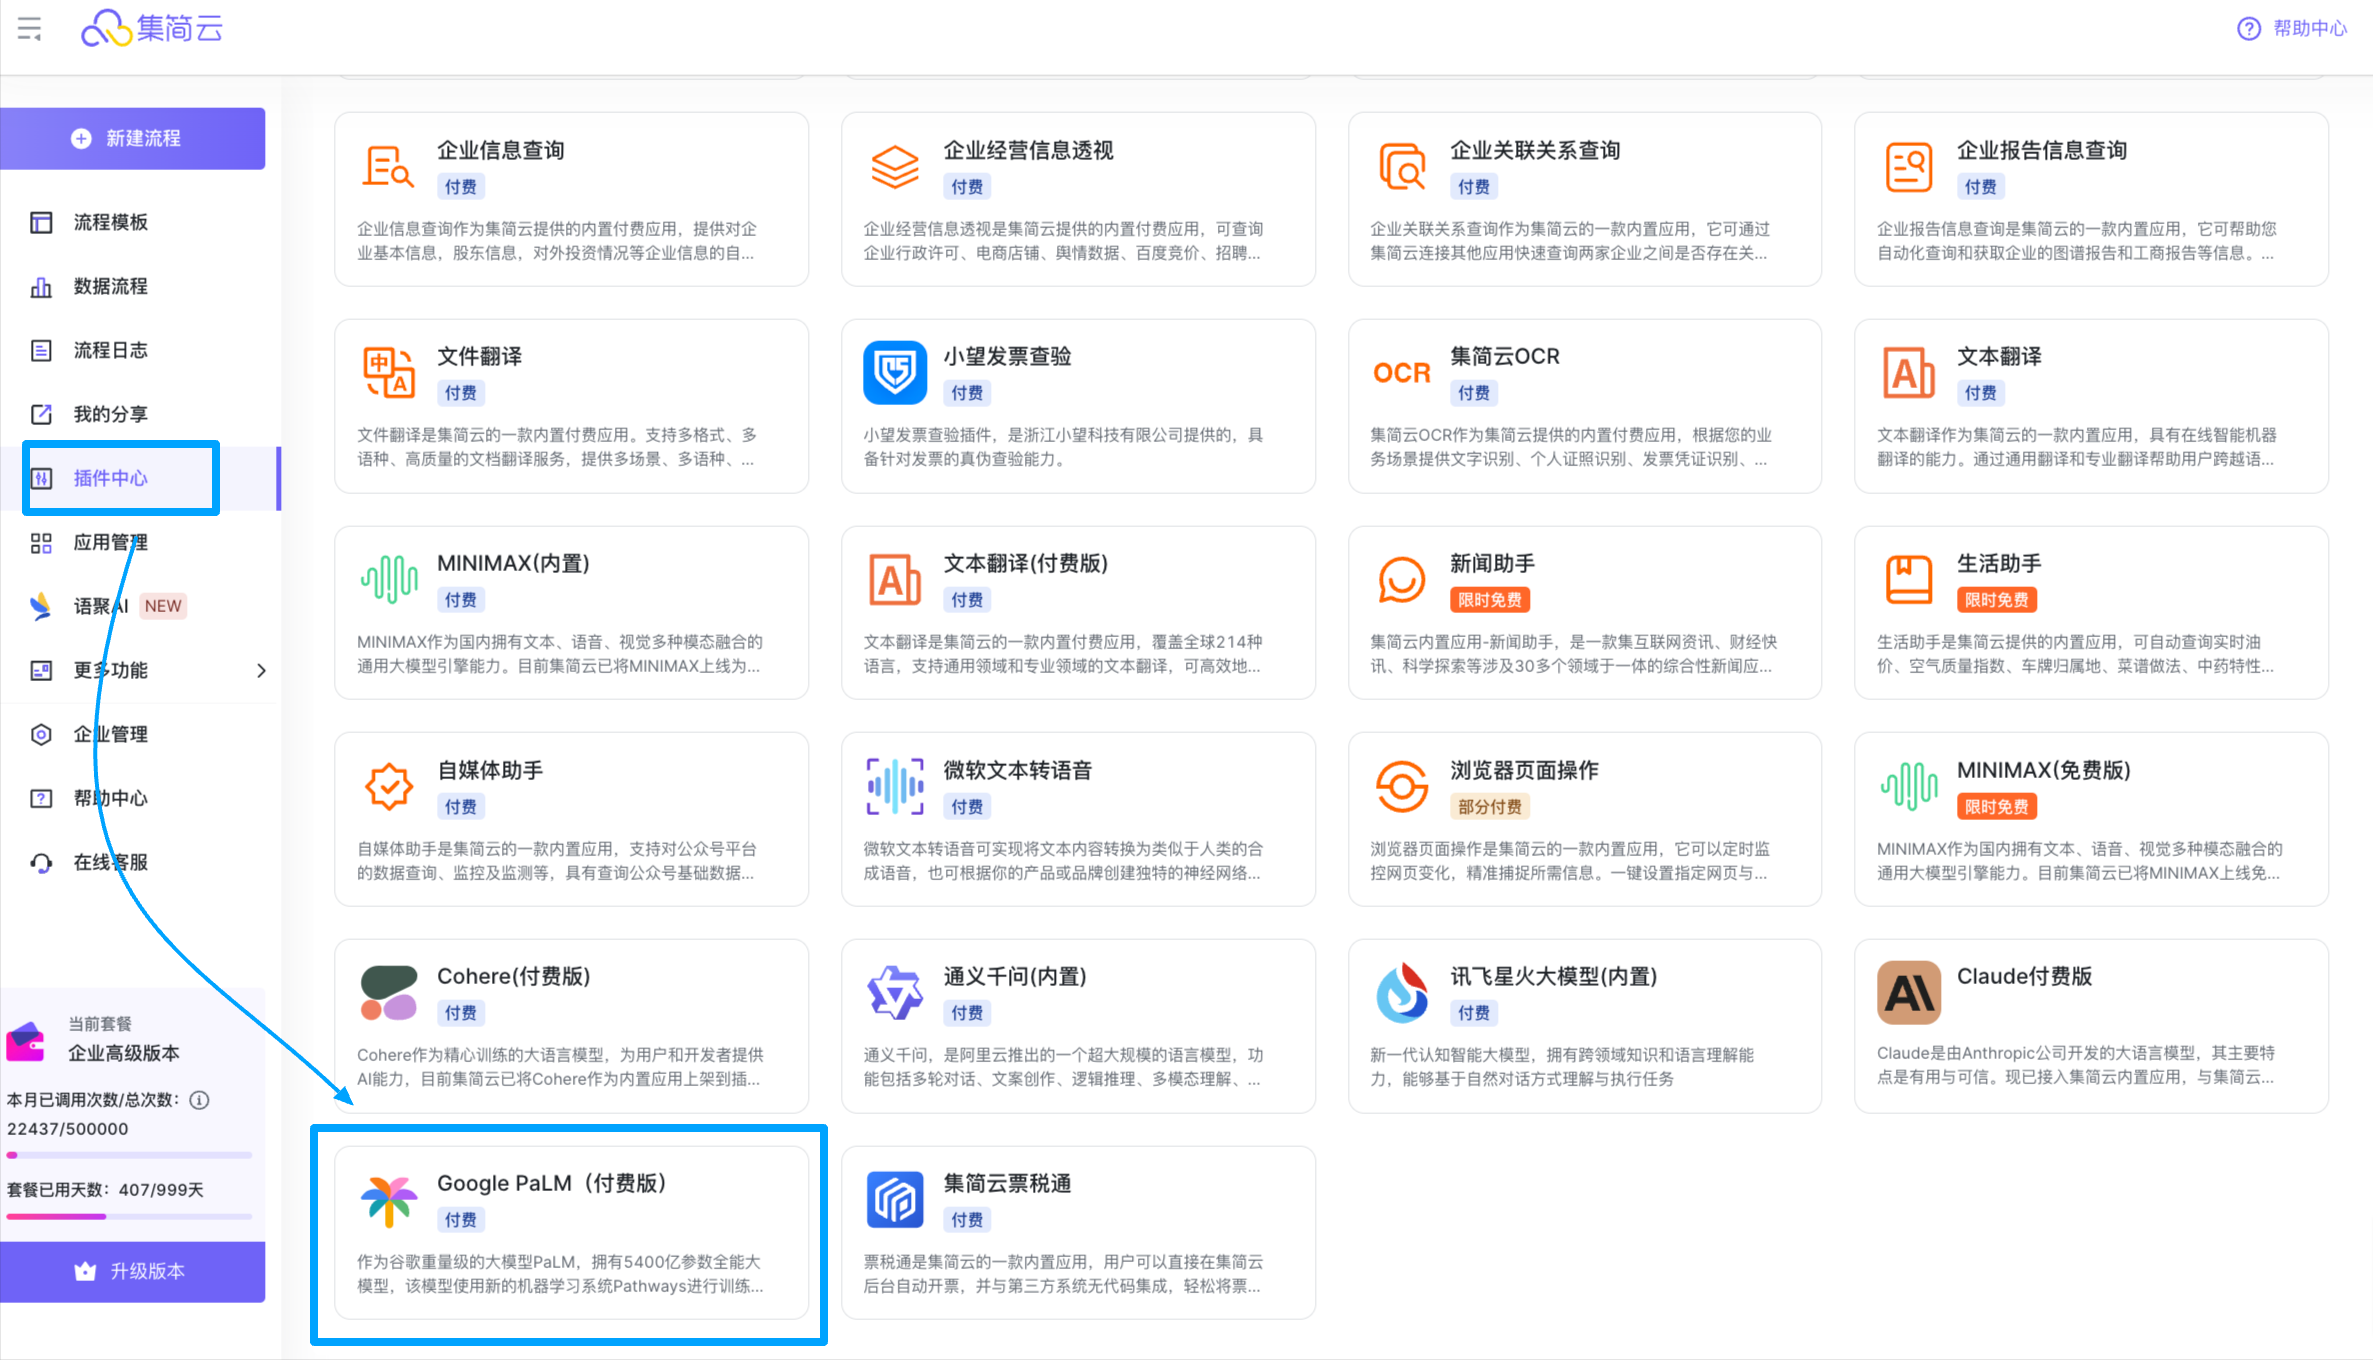Image resolution: width=2373 pixels, height=1360 pixels.
Task: Click NEW badge beside 语聚AI
Action: 163,606
